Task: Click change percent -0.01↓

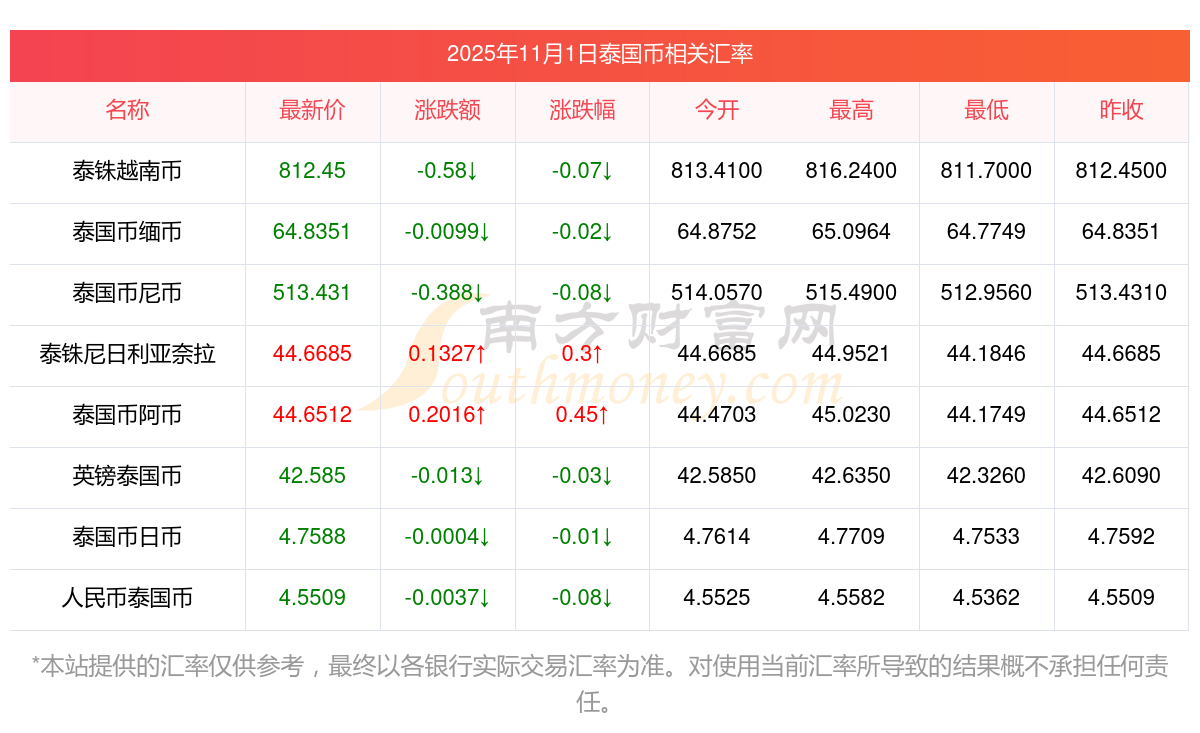Action: (x=582, y=537)
